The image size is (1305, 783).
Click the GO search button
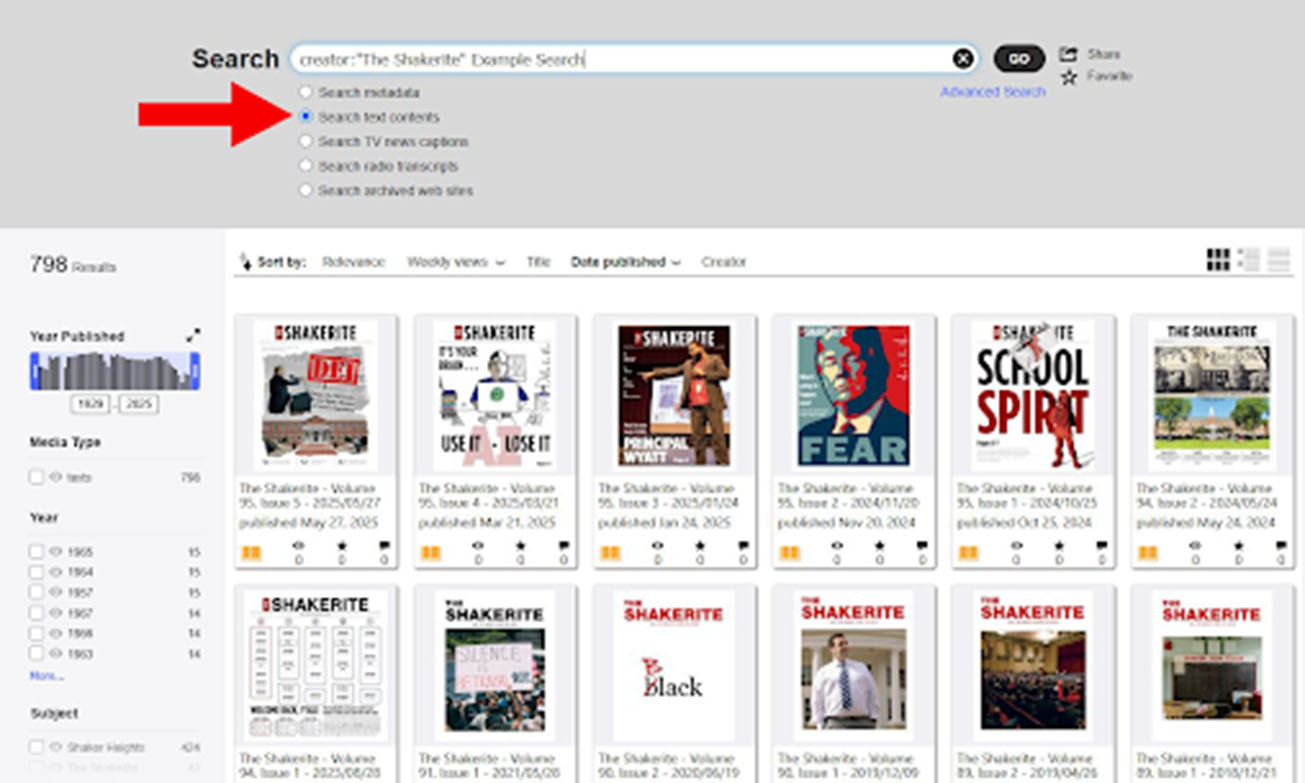coord(1019,59)
